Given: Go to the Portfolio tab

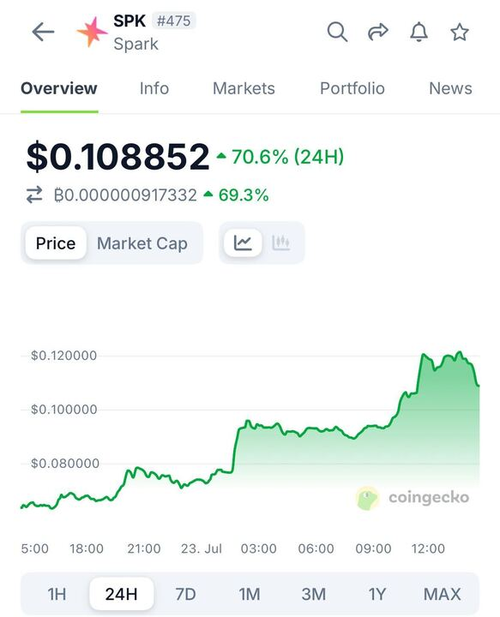Looking at the screenshot, I should 352,89.
